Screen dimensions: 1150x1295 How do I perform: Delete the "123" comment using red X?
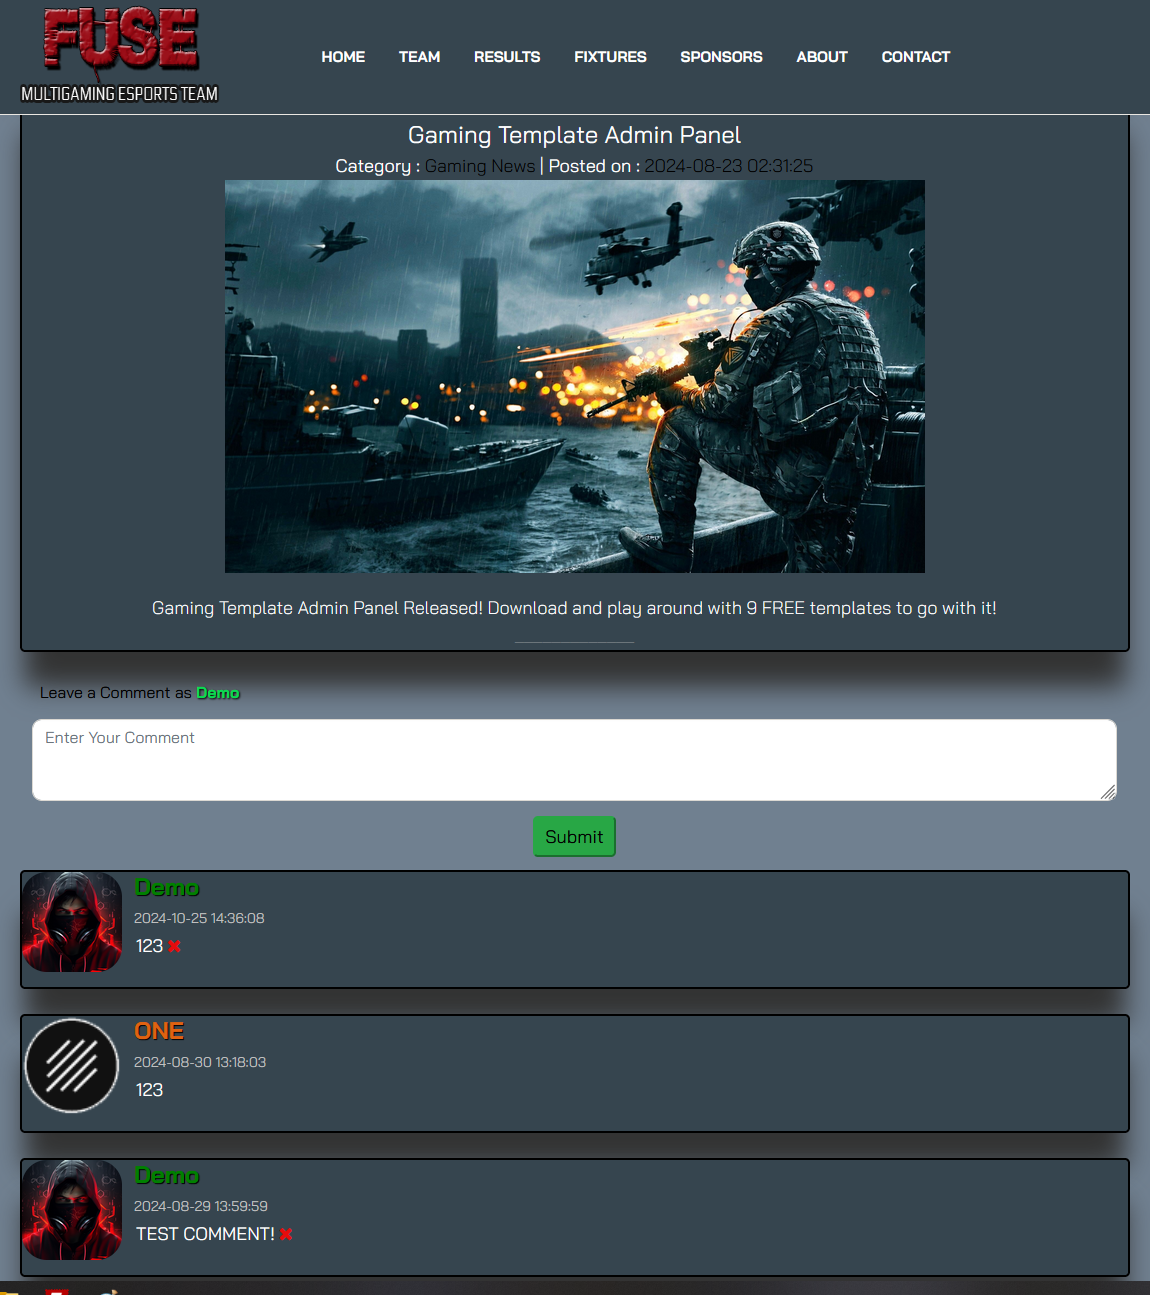pyautogui.click(x=175, y=946)
